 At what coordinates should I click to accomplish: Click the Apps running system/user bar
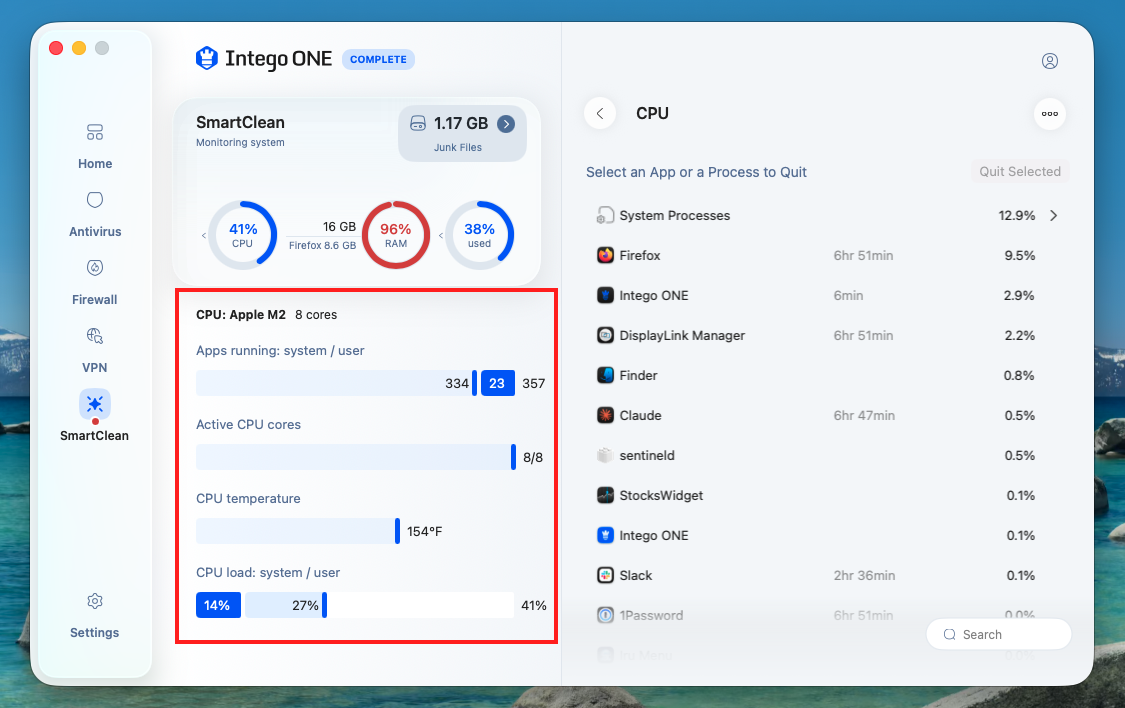[355, 383]
